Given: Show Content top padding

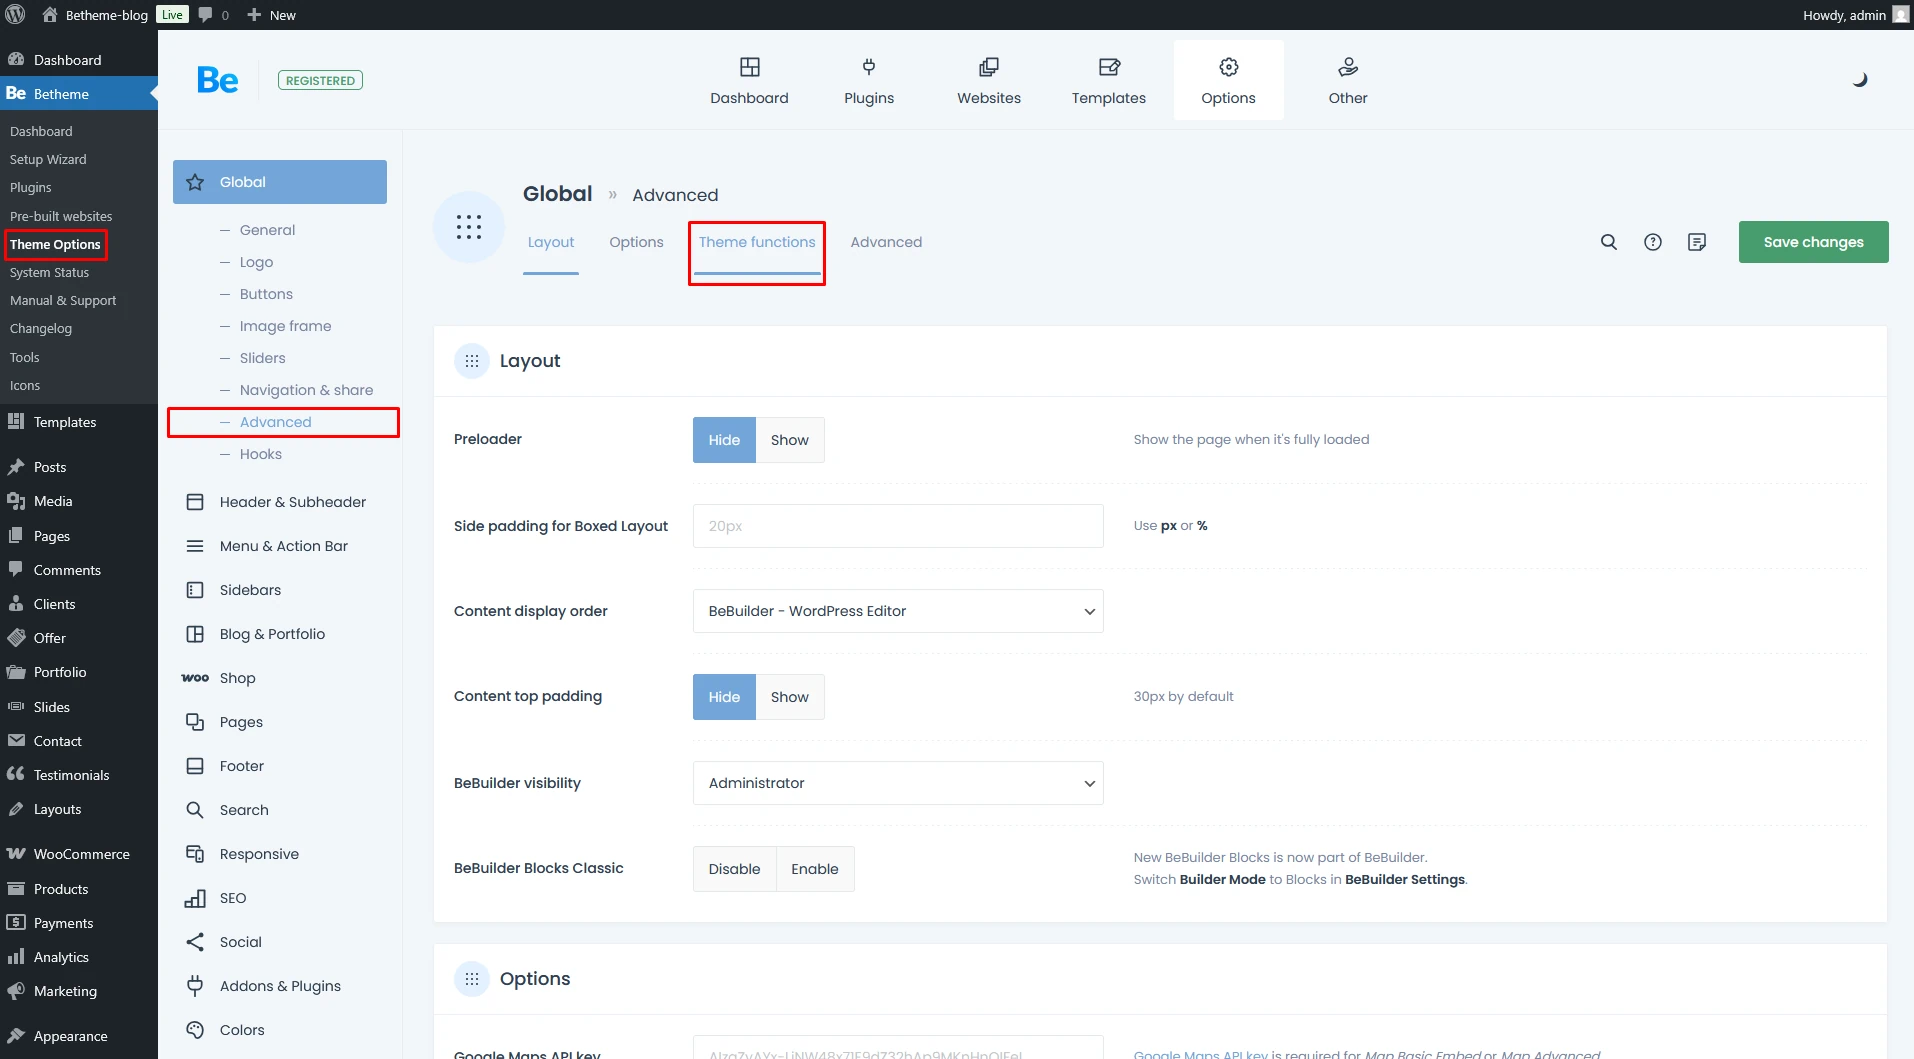Looking at the screenshot, I should click(x=789, y=696).
